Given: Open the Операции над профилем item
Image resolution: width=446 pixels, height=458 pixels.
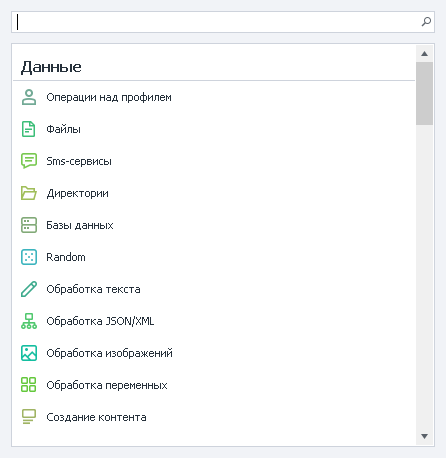Looking at the screenshot, I should 214,97.
